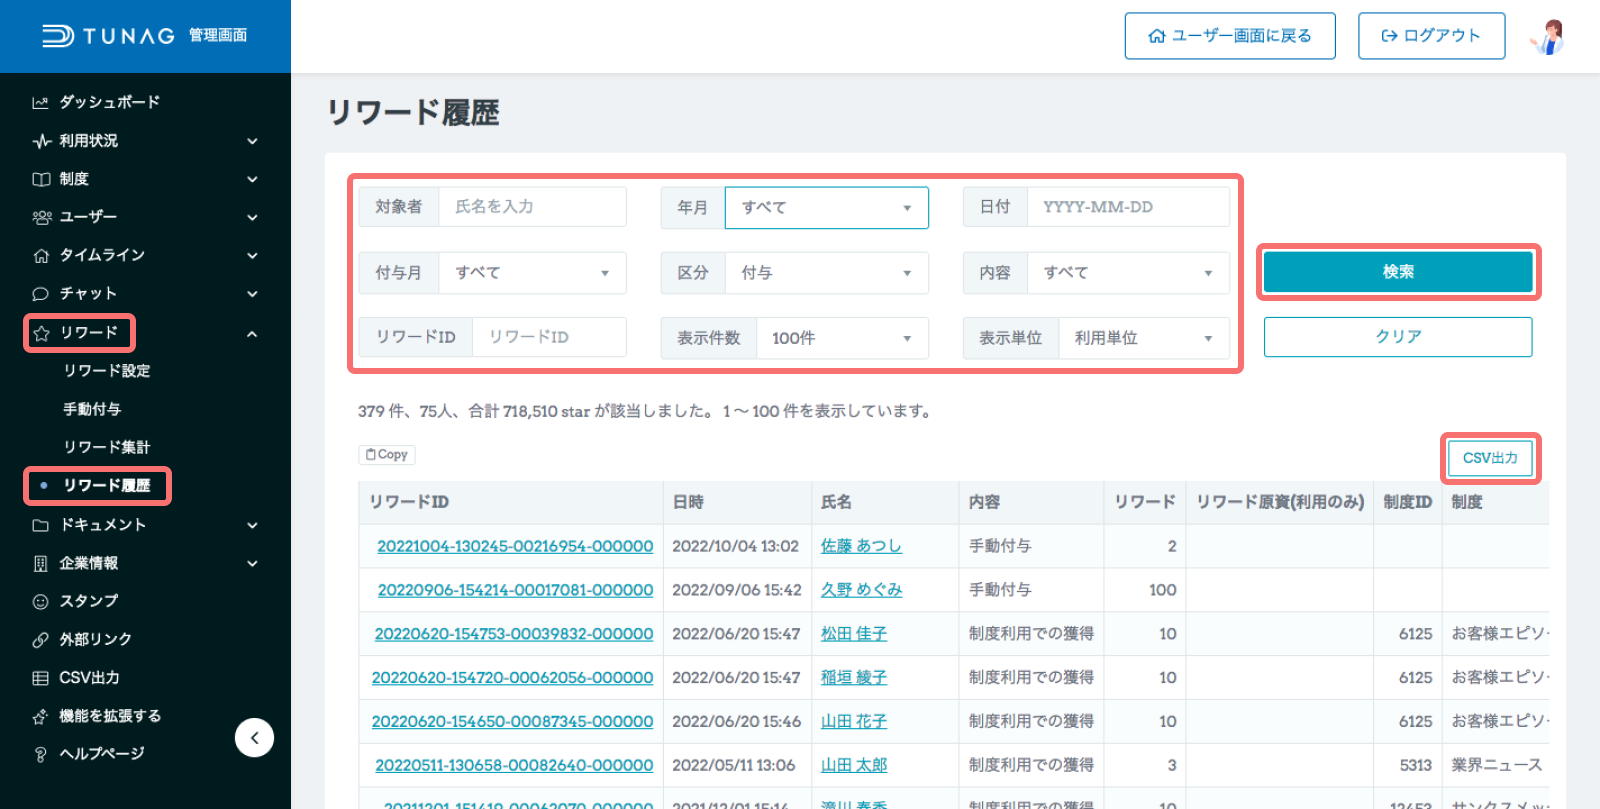Open the 表示件数 dropdown showing 100件
1600x809 pixels.
pyautogui.click(x=842, y=338)
